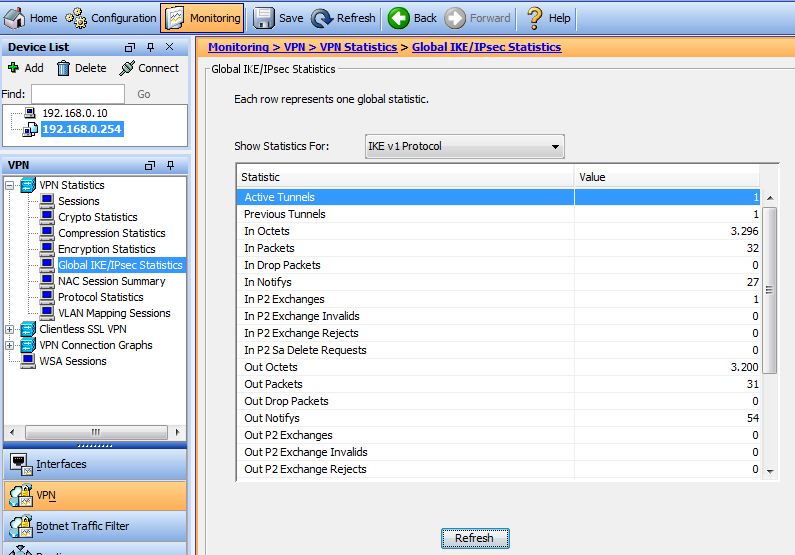795x555 pixels.
Task: Select the Out Notifys row
Action: point(498,418)
